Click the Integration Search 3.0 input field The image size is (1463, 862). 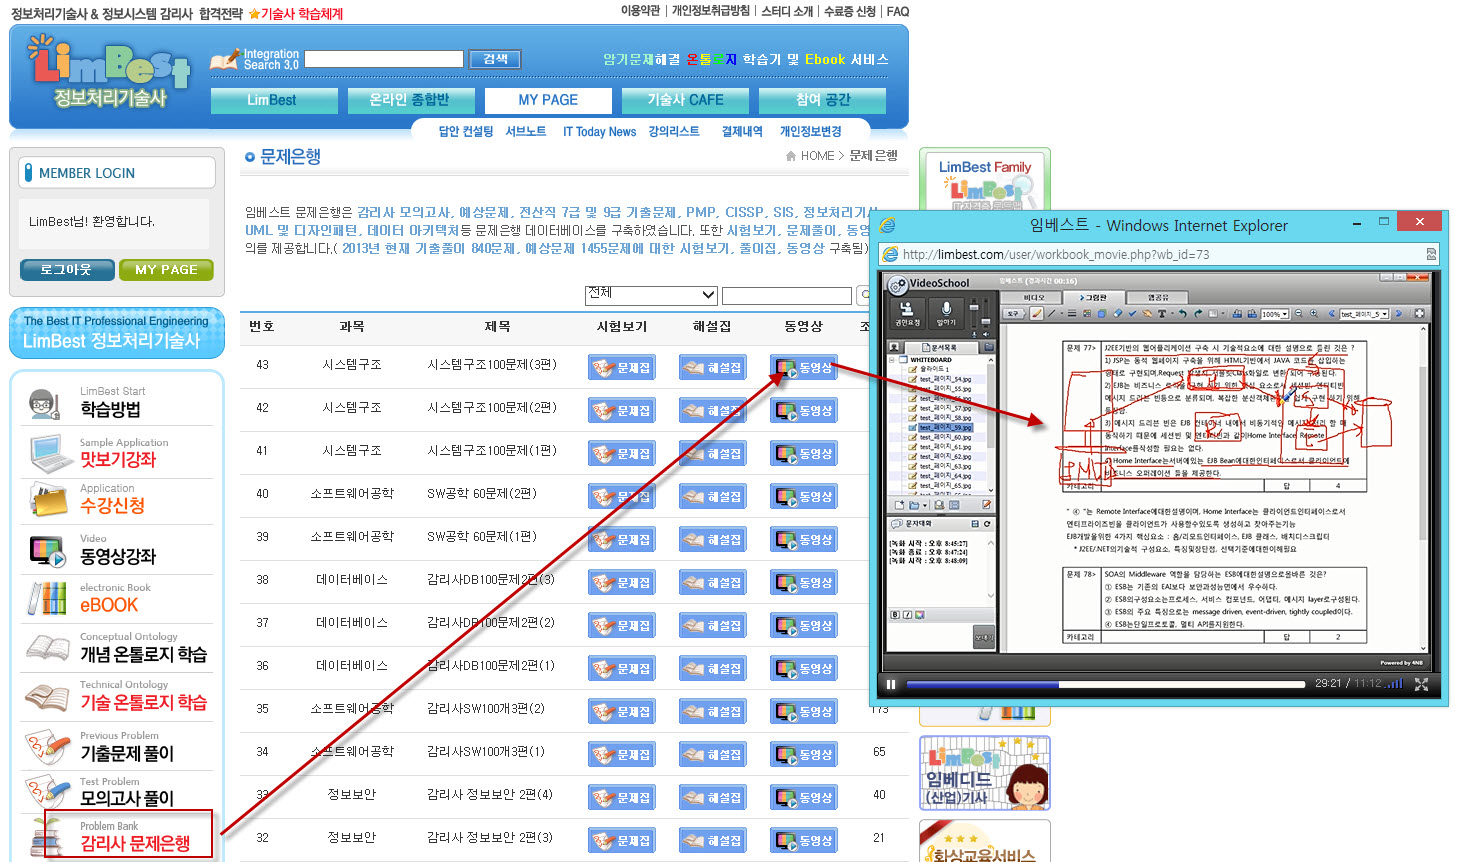point(384,59)
